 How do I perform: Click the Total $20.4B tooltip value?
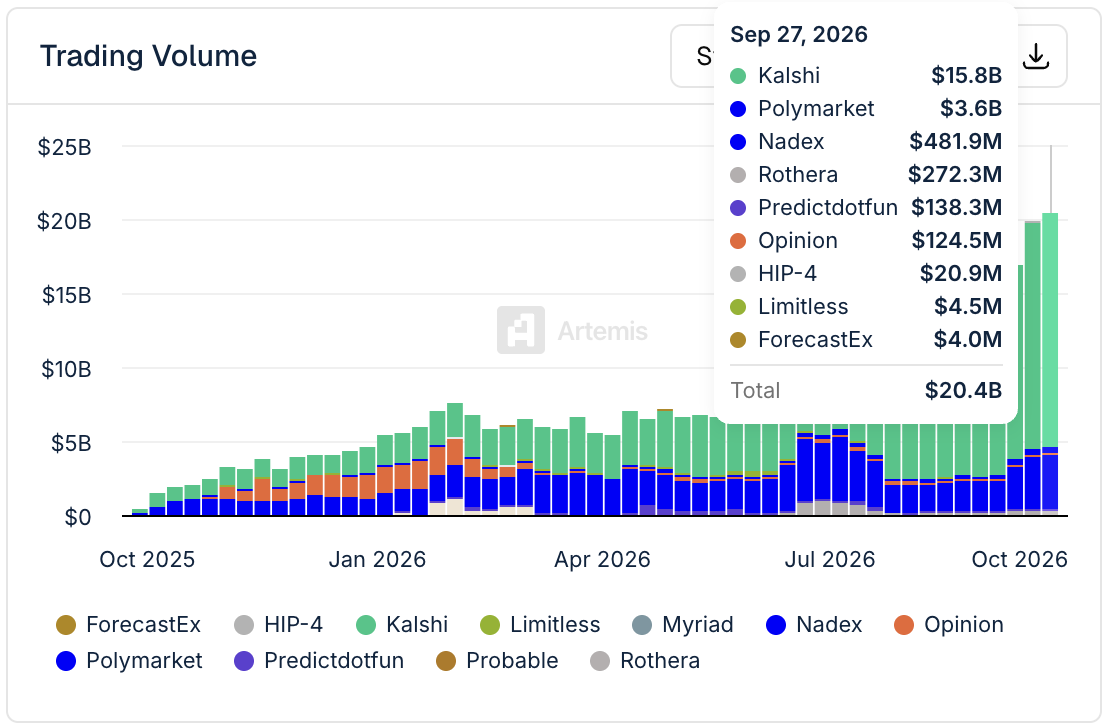pos(963,390)
